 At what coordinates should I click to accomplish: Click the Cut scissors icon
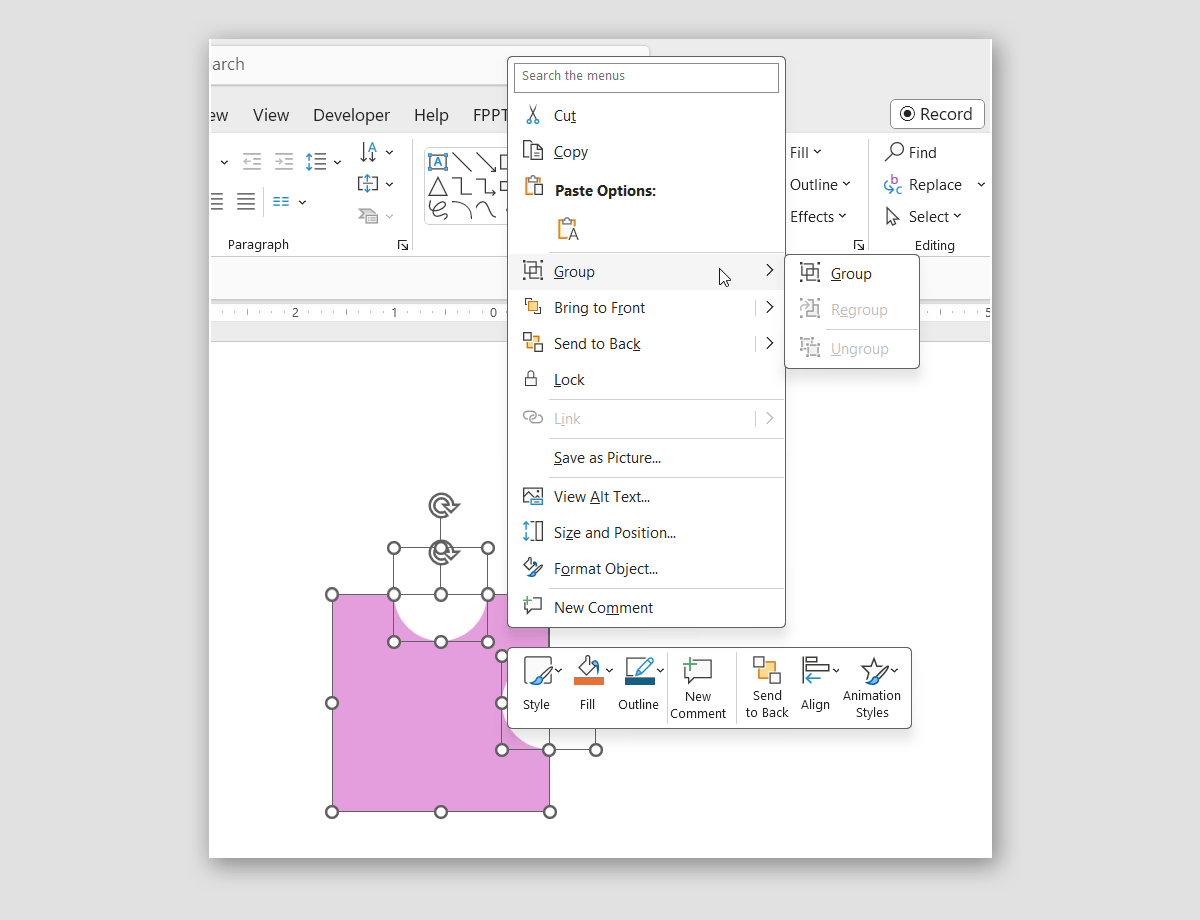(533, 115)
